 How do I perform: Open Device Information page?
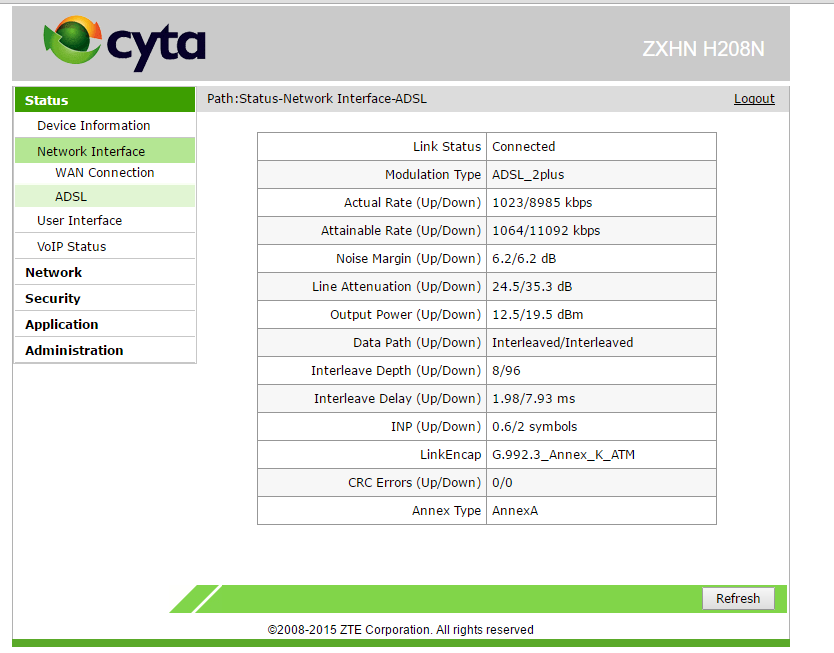click(93, 125)
